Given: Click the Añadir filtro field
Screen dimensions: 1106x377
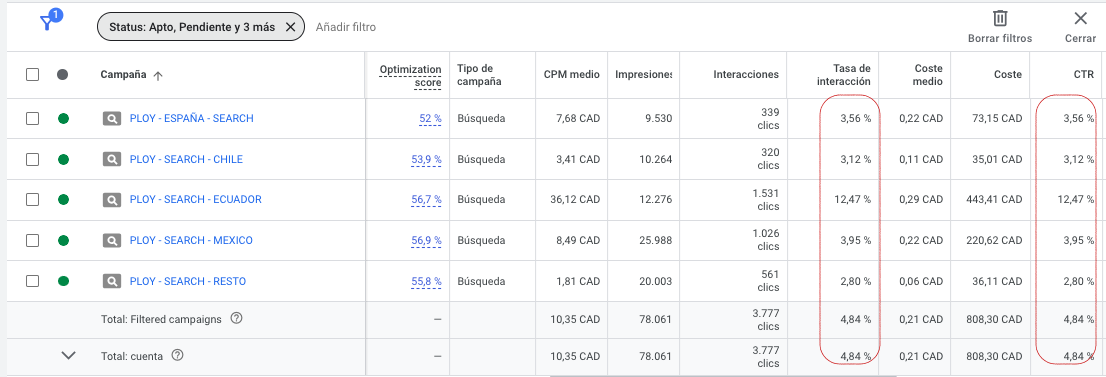Looking at the screenshot, I should point(346,28).
